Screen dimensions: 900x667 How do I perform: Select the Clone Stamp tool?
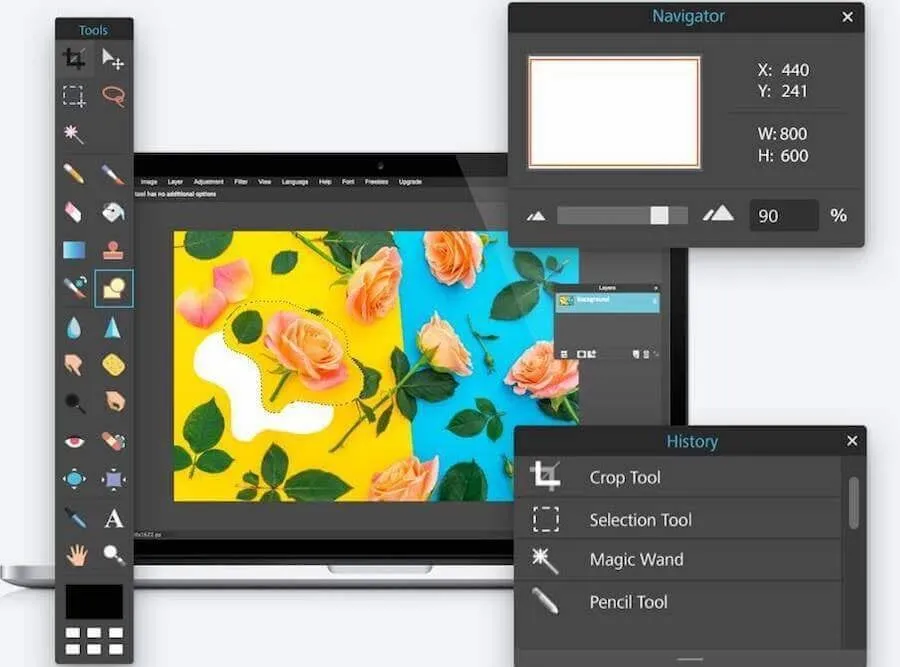[x=113, y=249]
